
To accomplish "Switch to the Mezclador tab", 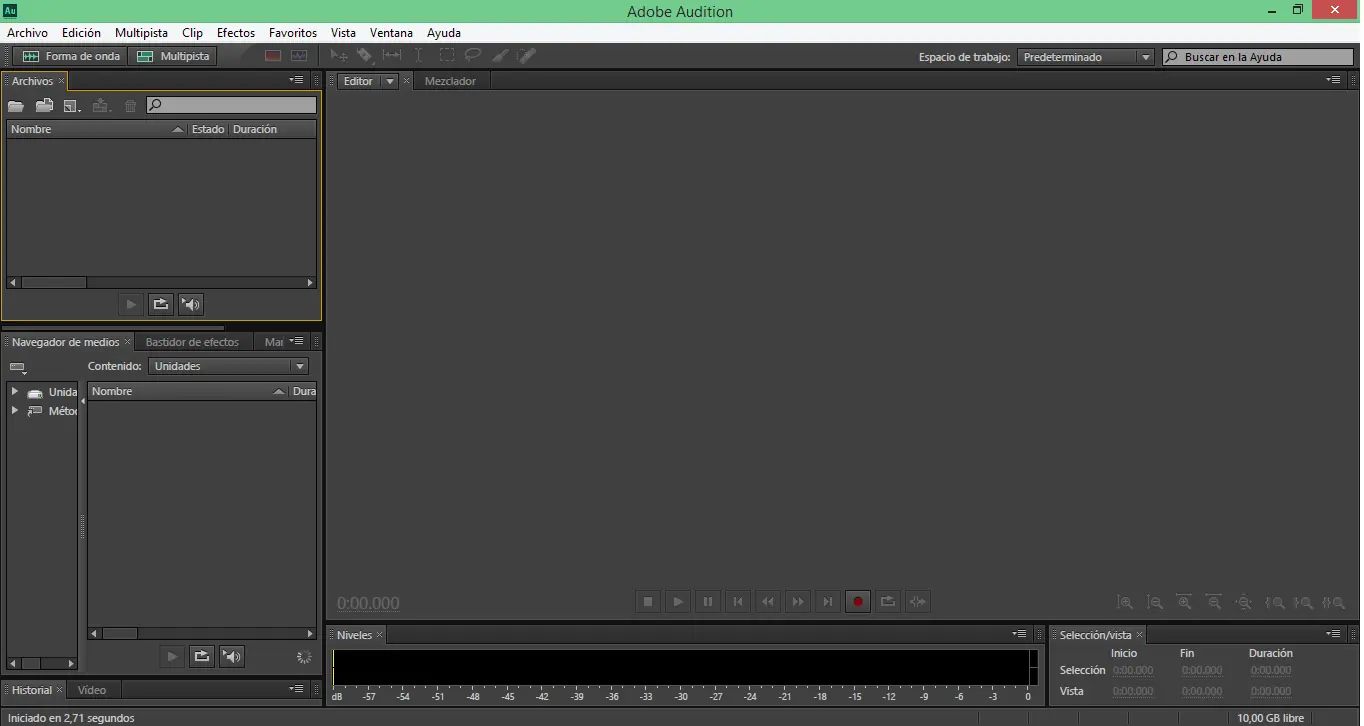I will [450, 81].
